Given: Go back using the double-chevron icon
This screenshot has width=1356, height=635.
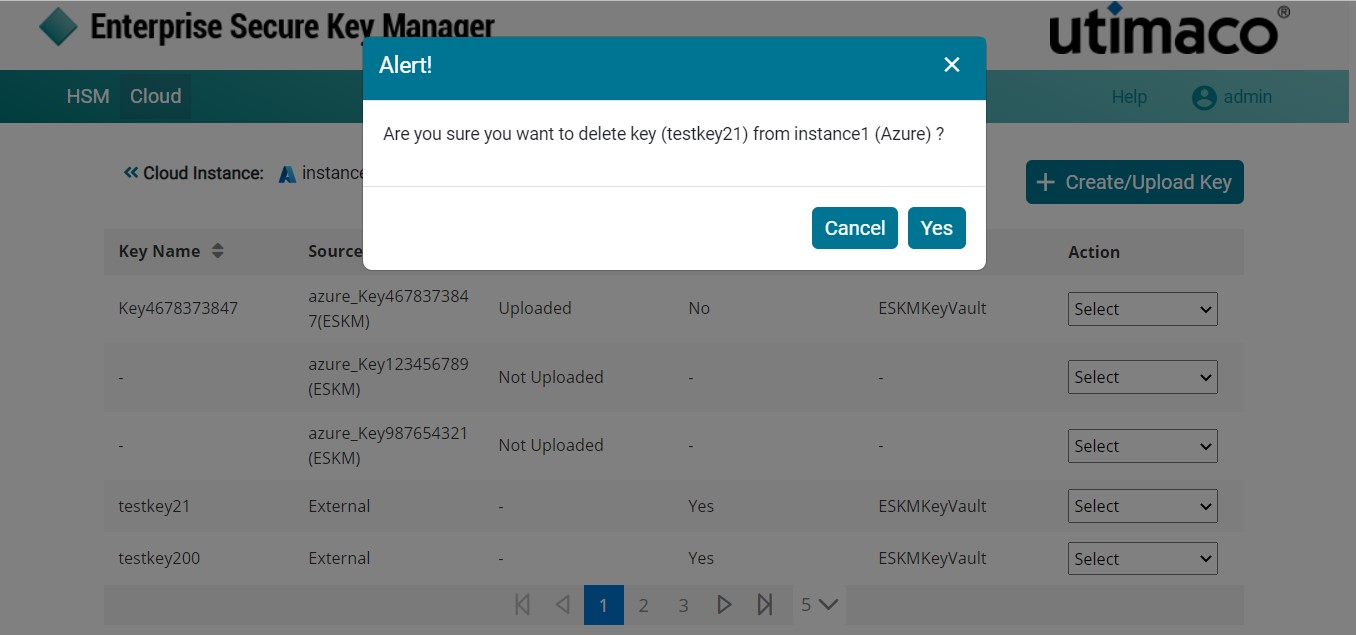Looking at the screenshot, I should click(x=130, y=173).
